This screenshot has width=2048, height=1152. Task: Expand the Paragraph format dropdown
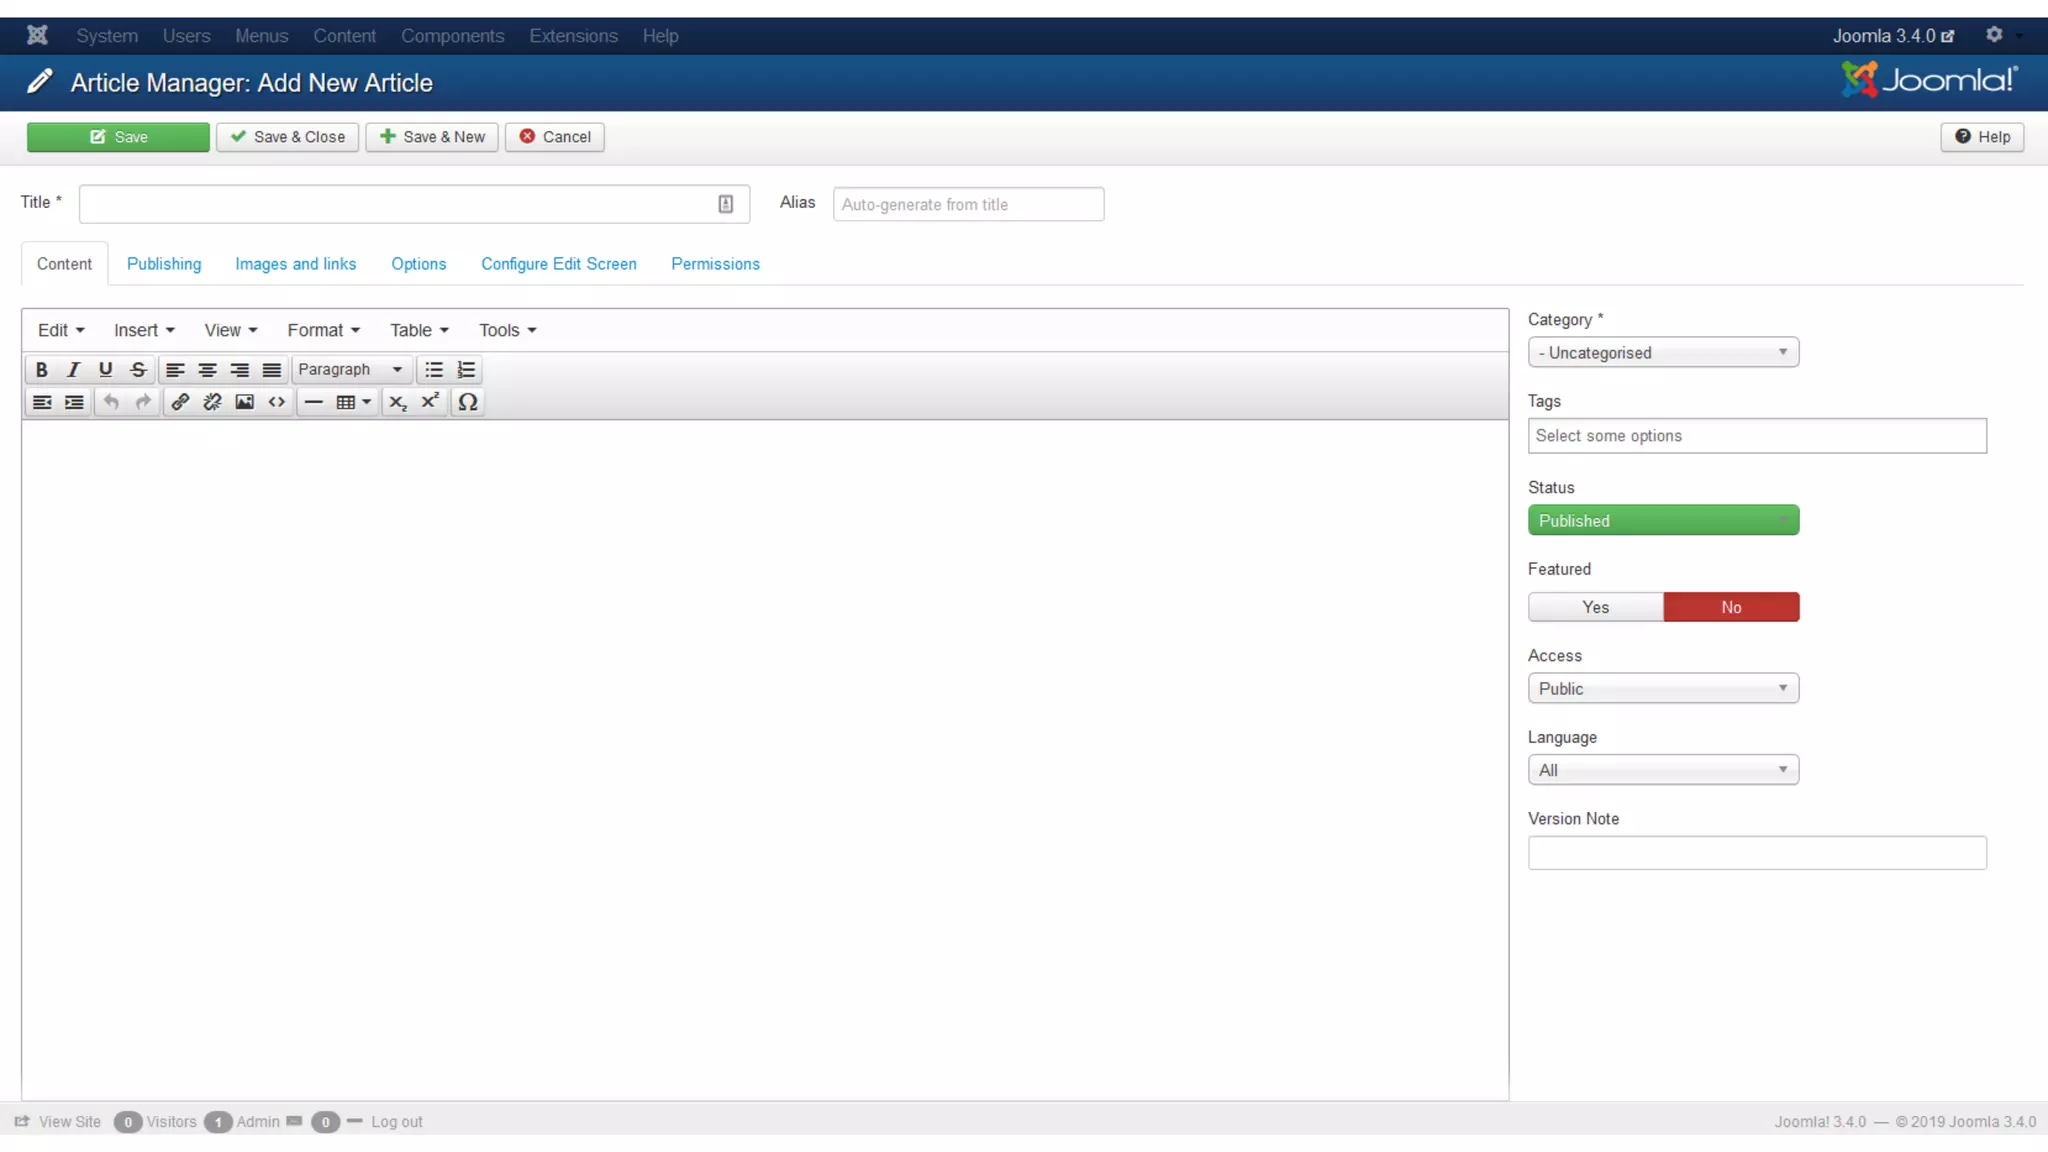click(x=350, y=370)
